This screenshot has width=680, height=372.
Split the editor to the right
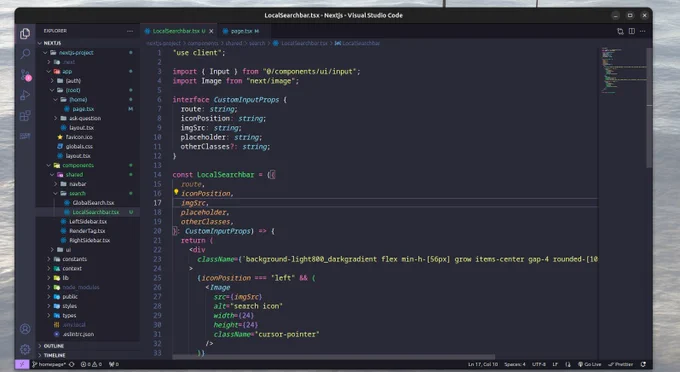point(631,31)
